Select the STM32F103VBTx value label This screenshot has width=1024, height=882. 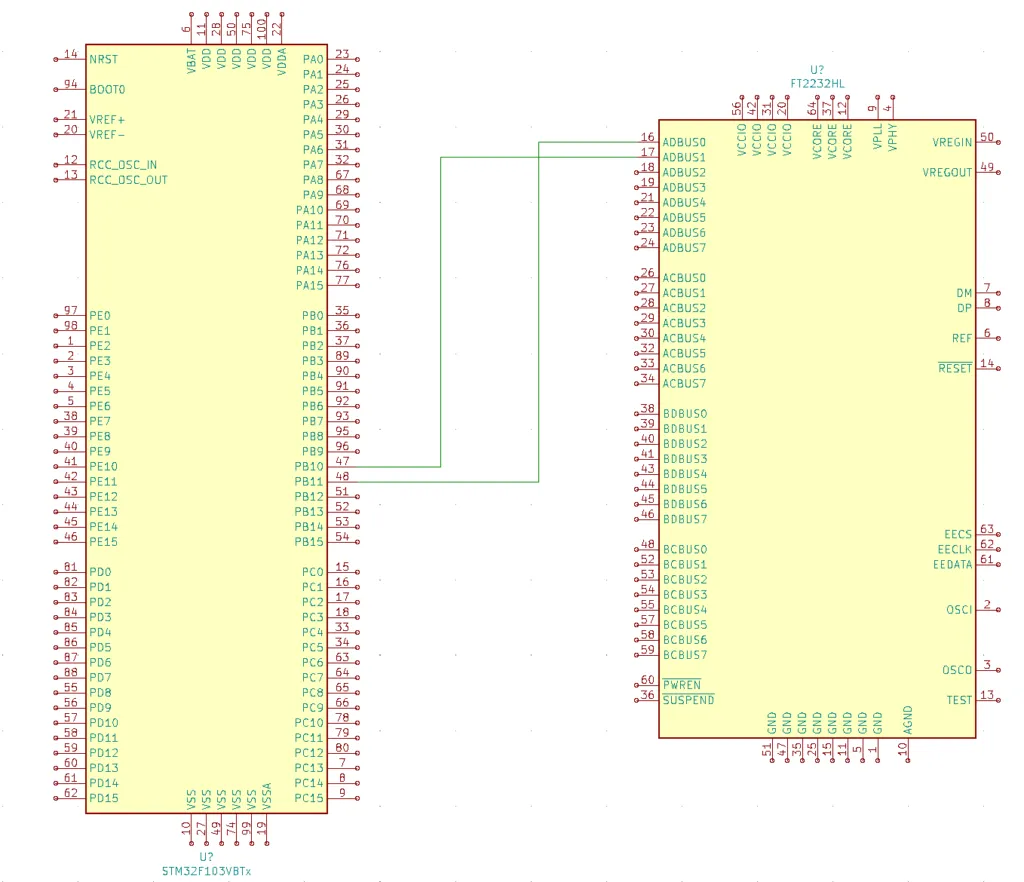(x=207, y=872)
